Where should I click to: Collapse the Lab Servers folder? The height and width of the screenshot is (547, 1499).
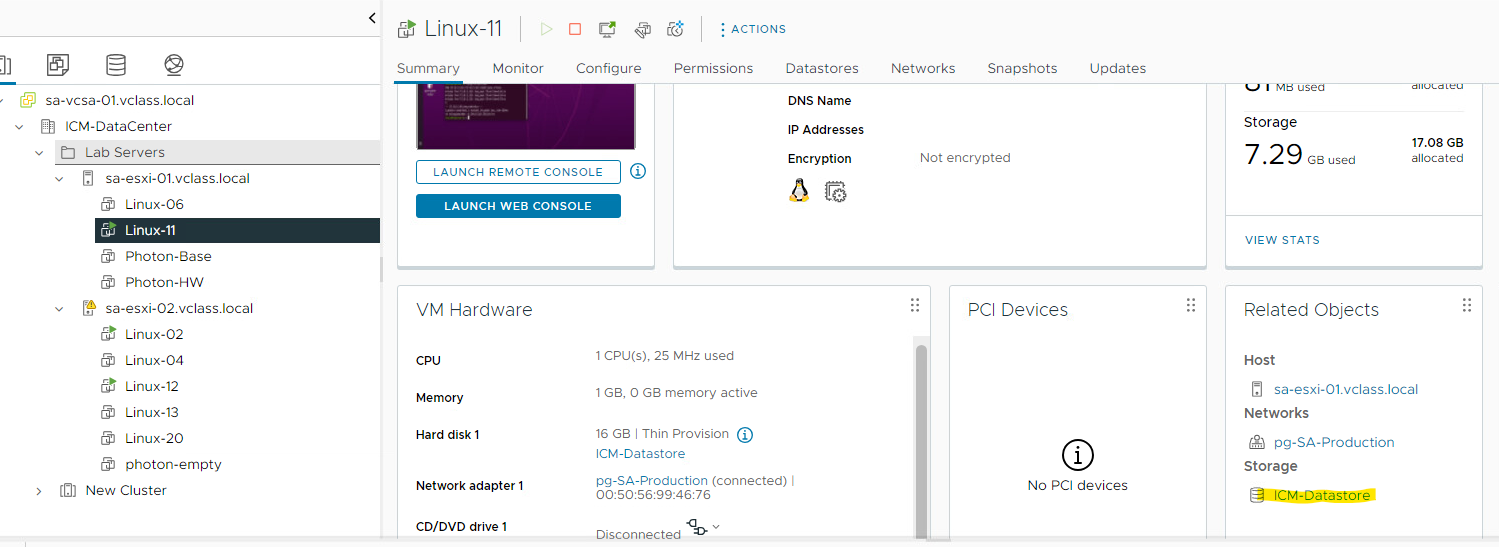(x=39, y=152)
